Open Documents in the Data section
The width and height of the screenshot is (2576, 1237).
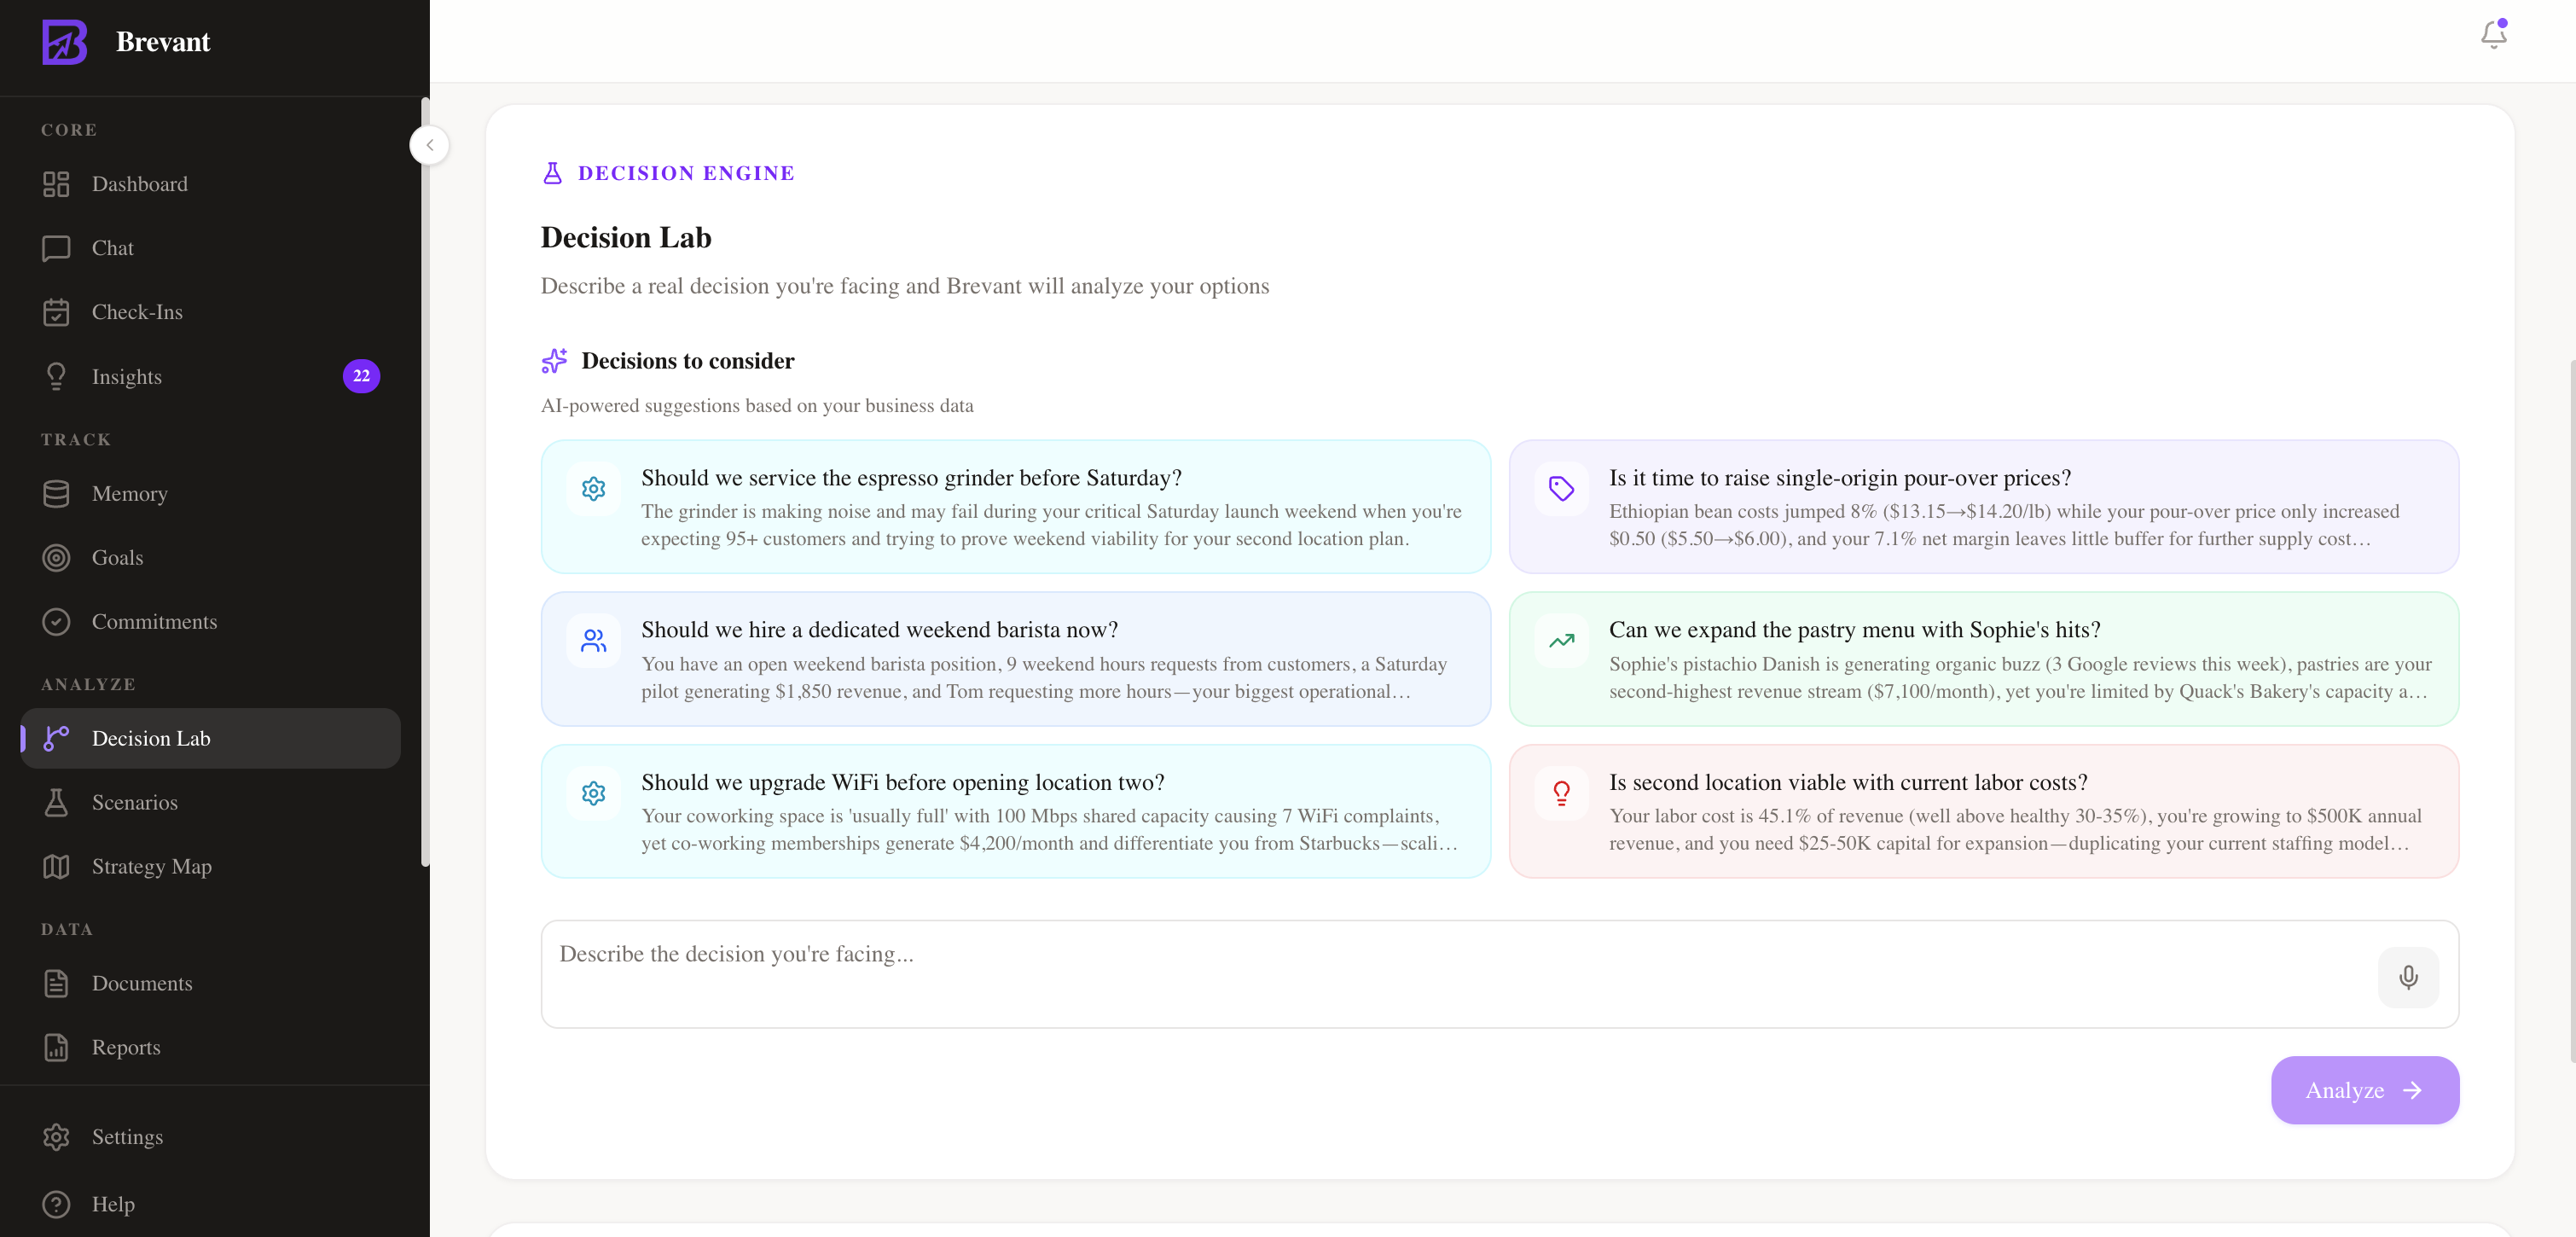[x=142, y=983]
